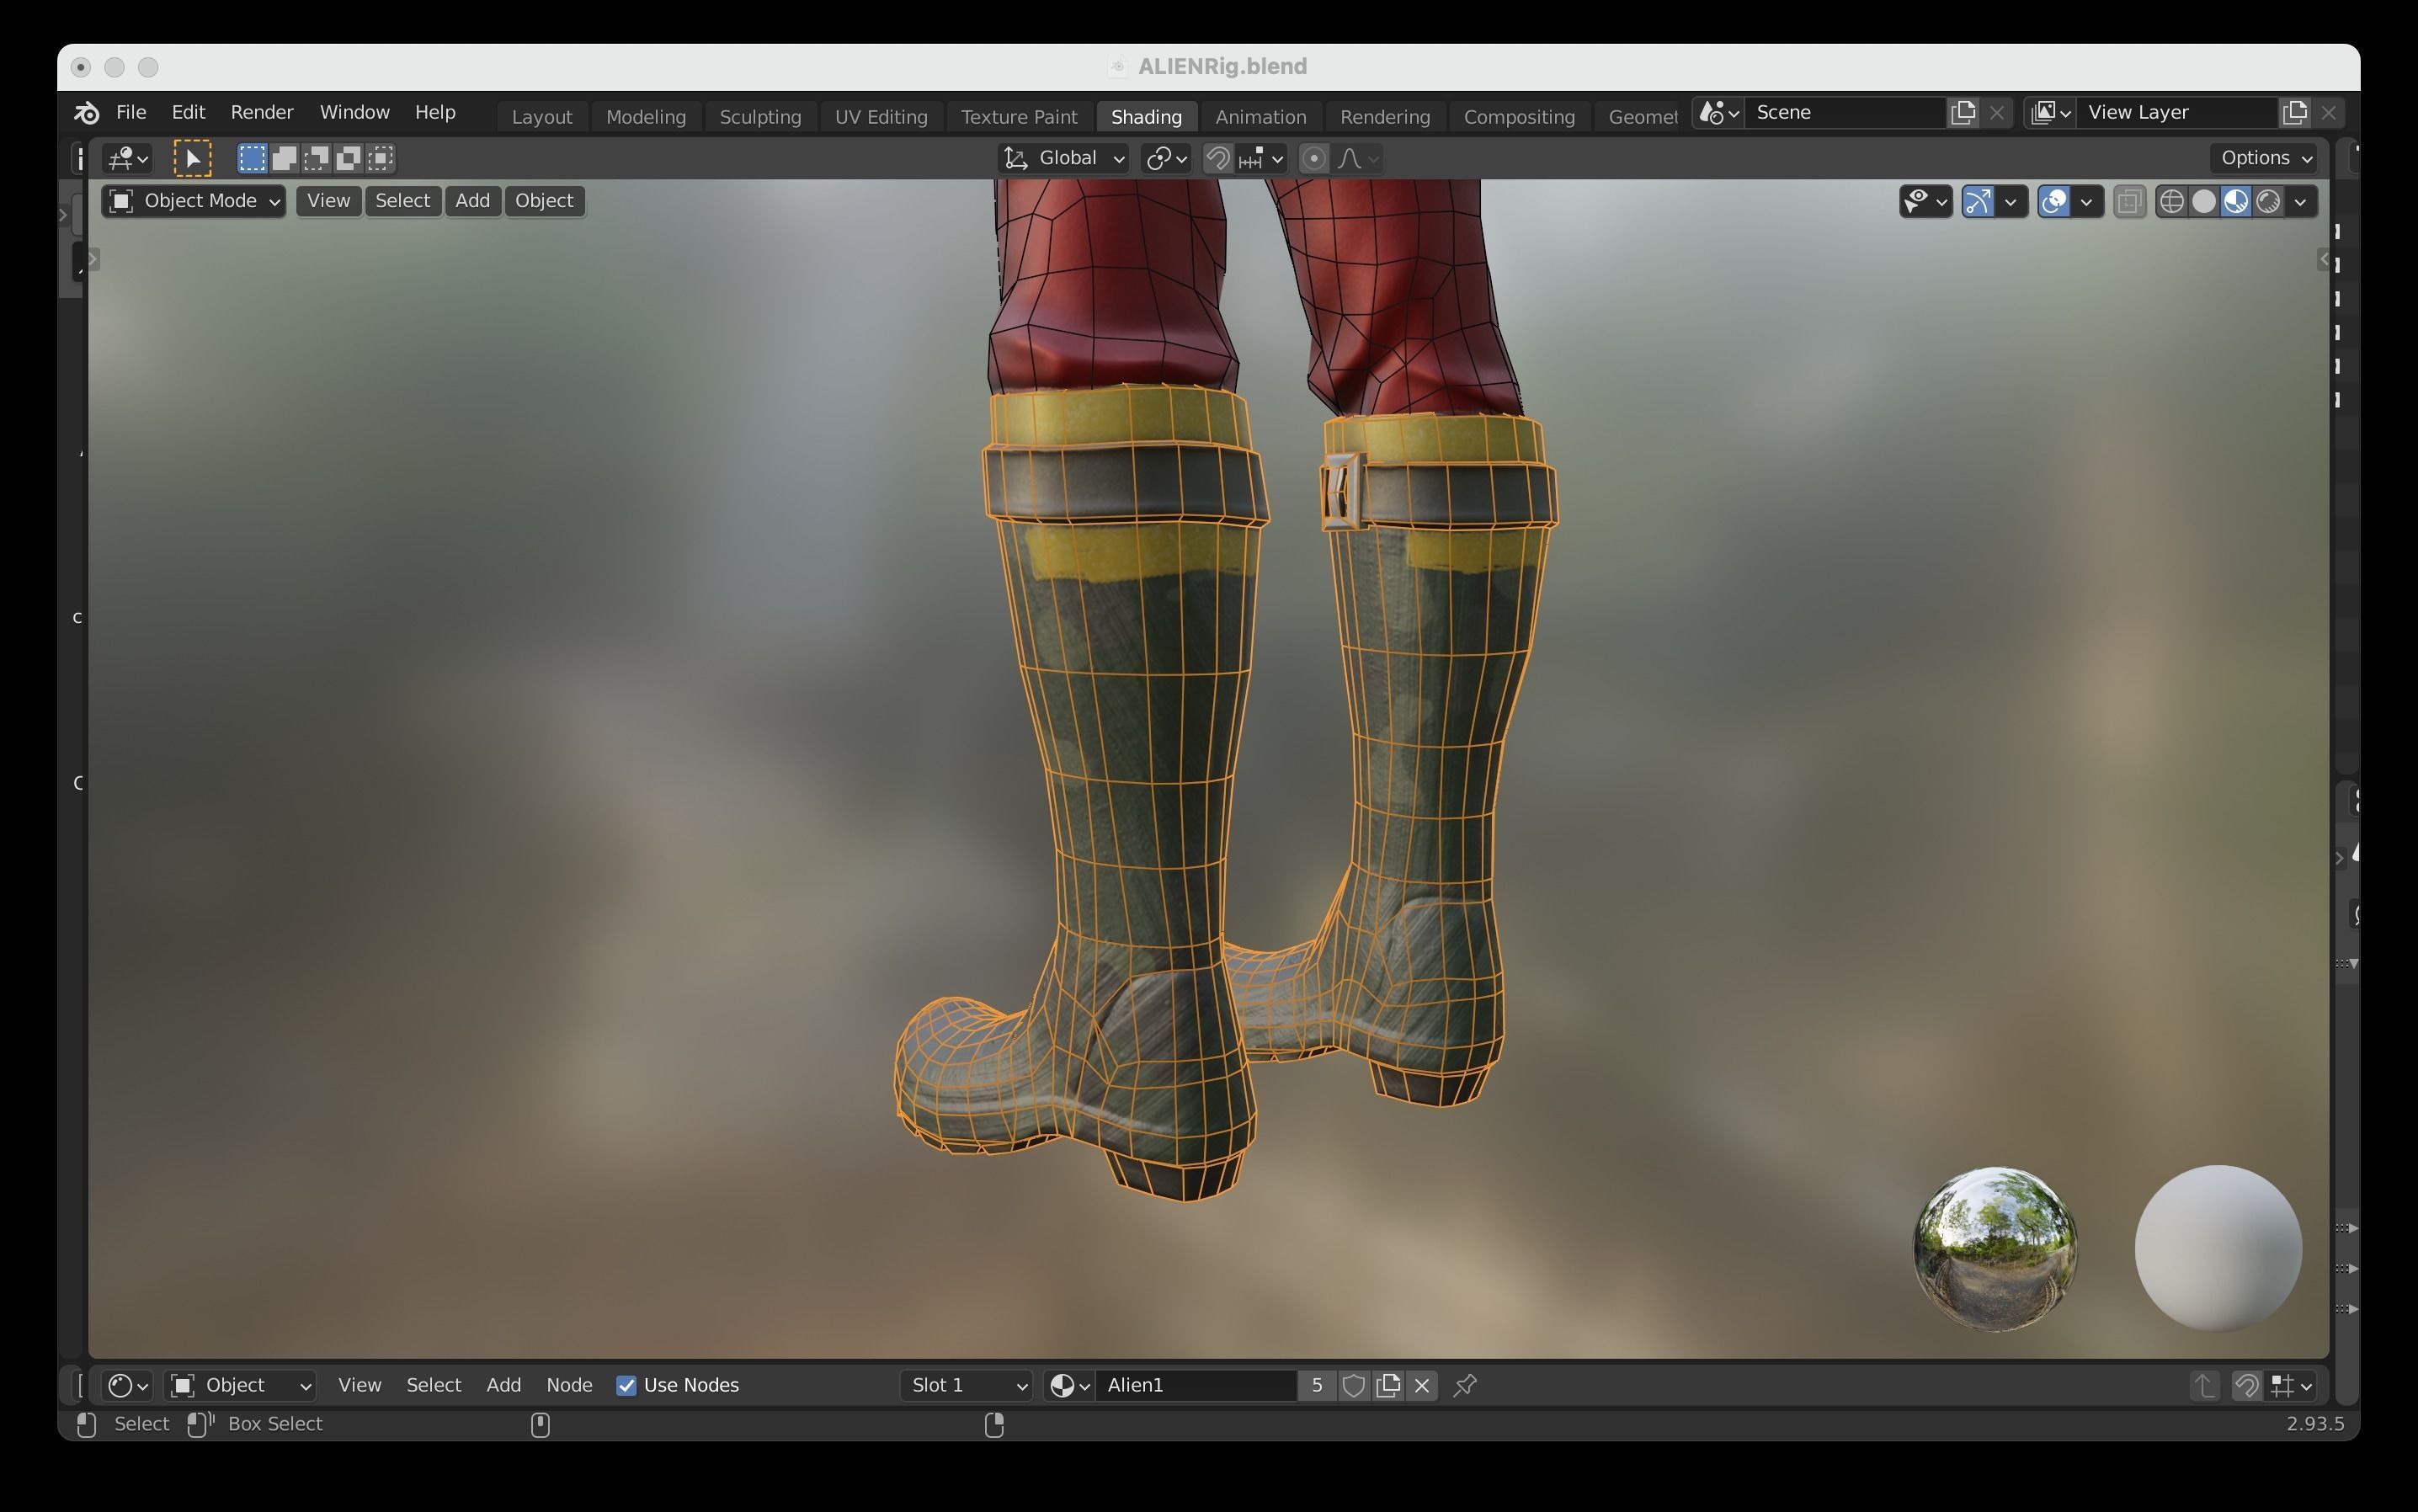Image resolution: width=2418 pixels, height=1512 pixels.
Task: Toggle viewport gizmo display
Action: 1977,202
